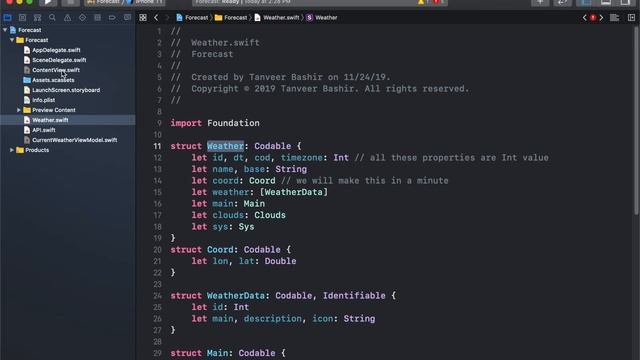Click 'Double' type on line 21
640x360 pixels.
280,261
